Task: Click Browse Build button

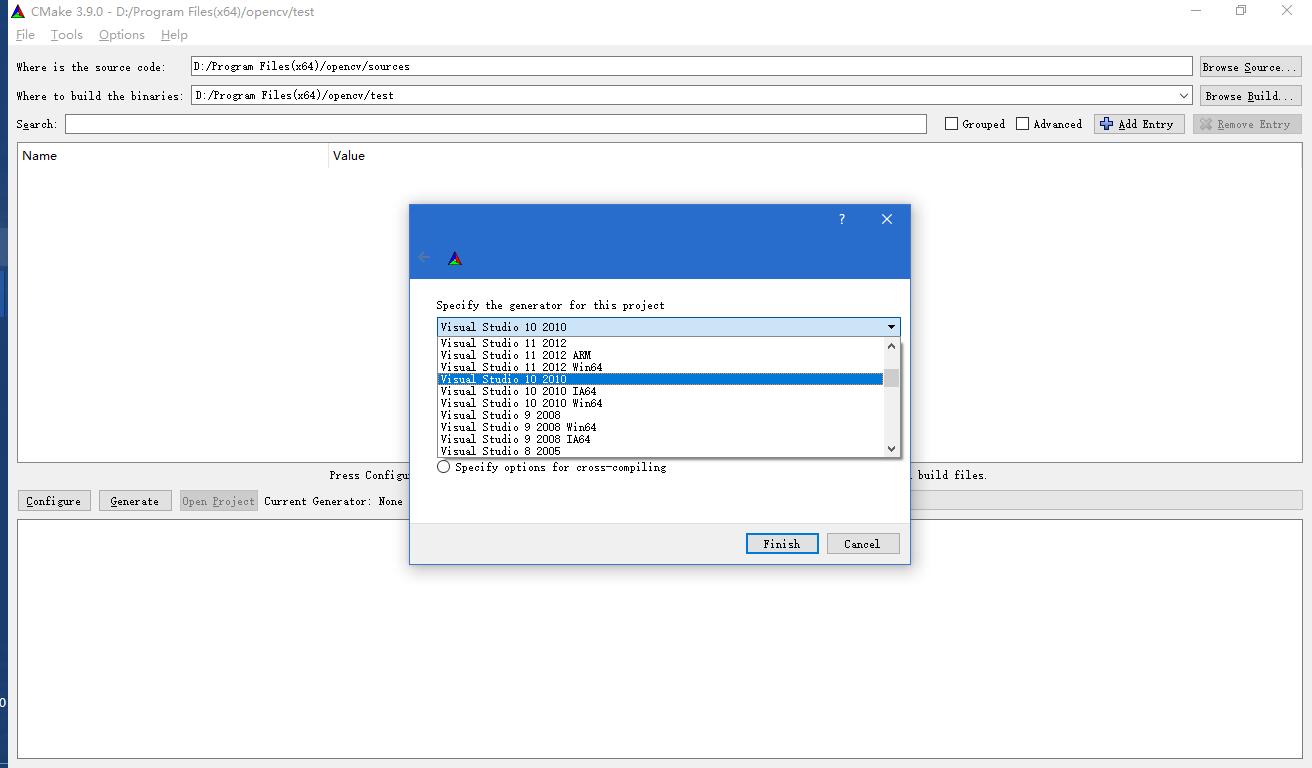Action: pyautogui.click(x=1249, y=96)
